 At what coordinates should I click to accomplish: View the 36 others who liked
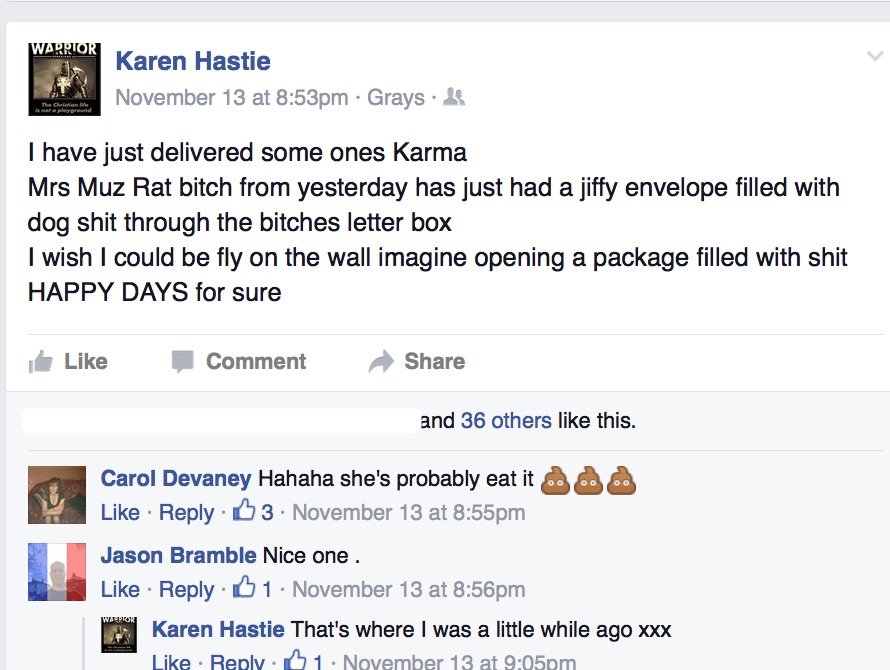(506, 421)
